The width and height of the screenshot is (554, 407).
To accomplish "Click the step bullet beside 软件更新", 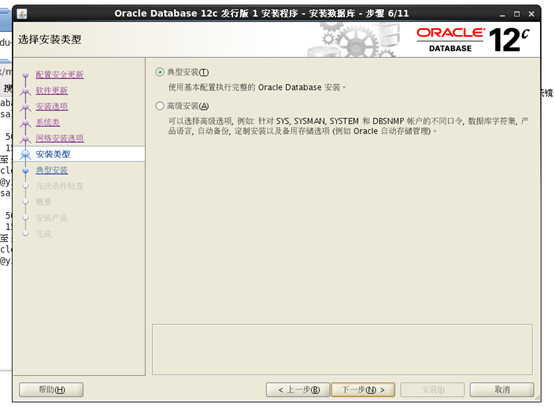I will click(25, 91).
